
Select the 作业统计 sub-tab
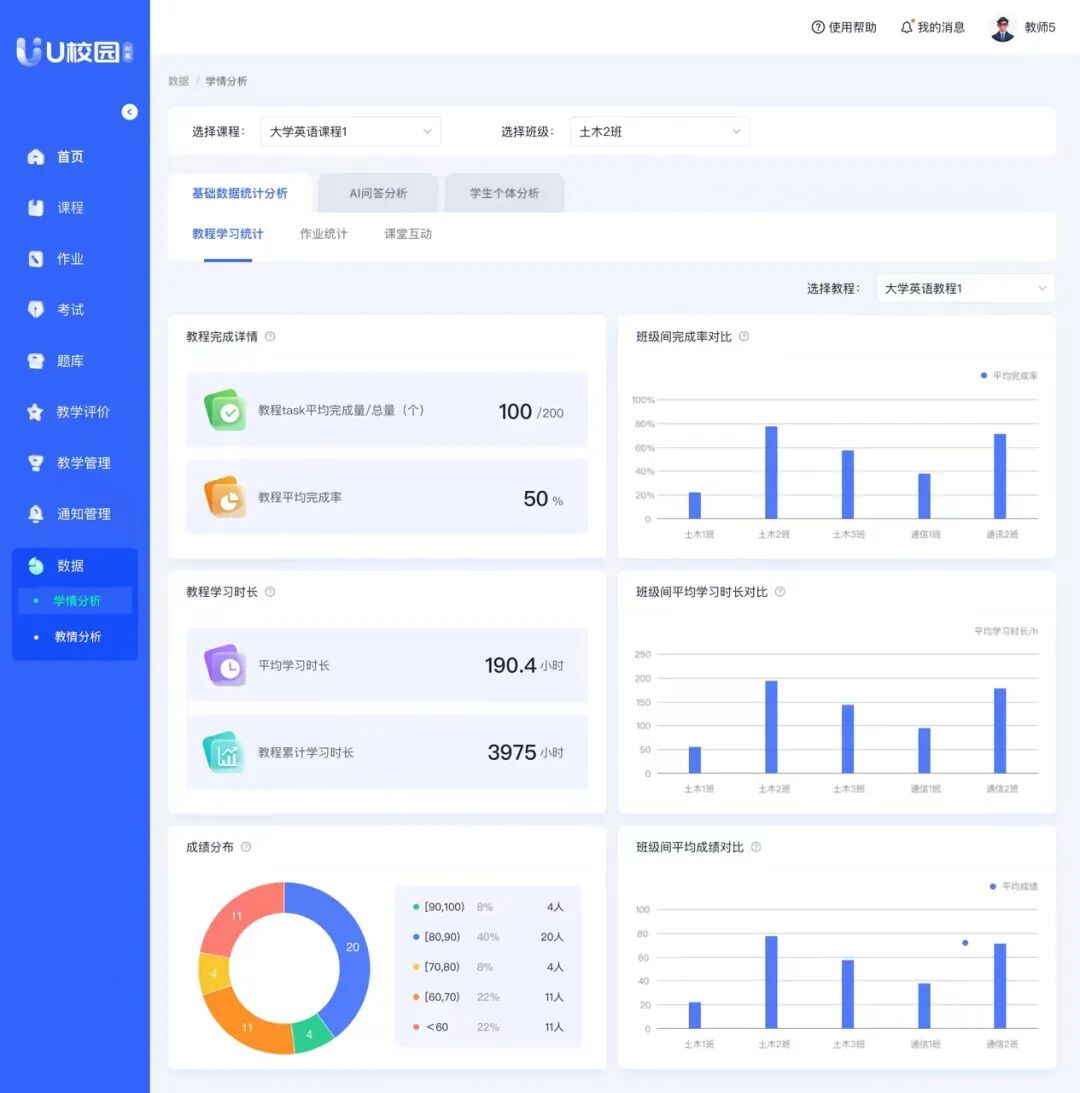point(324,234)
